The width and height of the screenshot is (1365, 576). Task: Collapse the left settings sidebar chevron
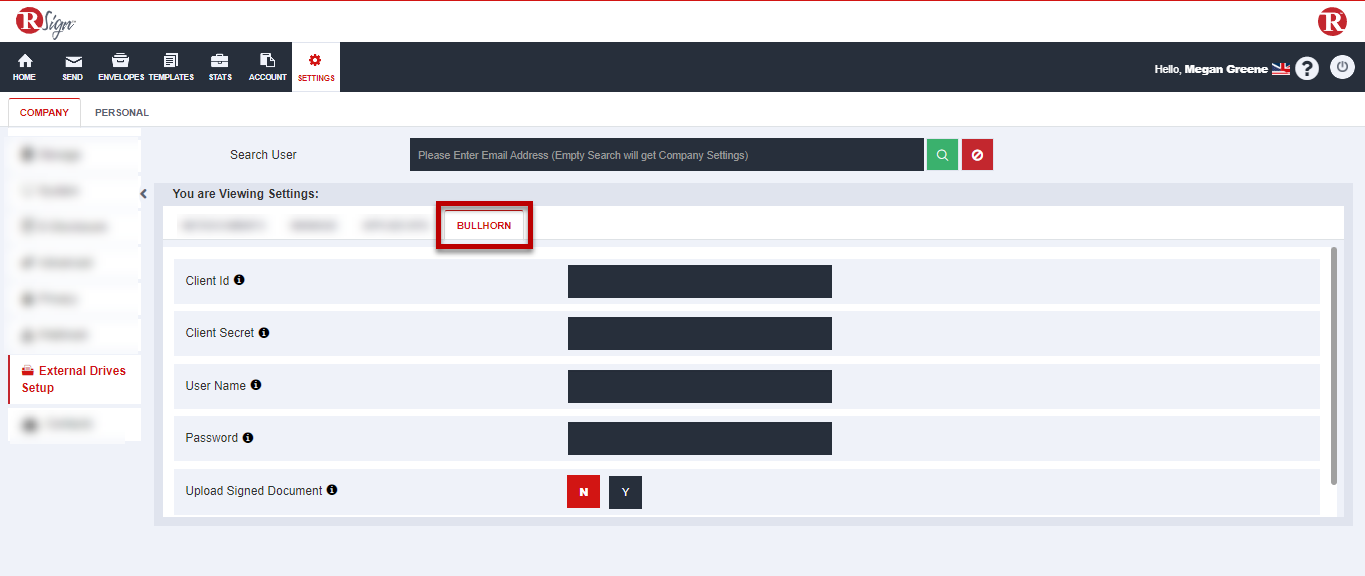[143, 193]
